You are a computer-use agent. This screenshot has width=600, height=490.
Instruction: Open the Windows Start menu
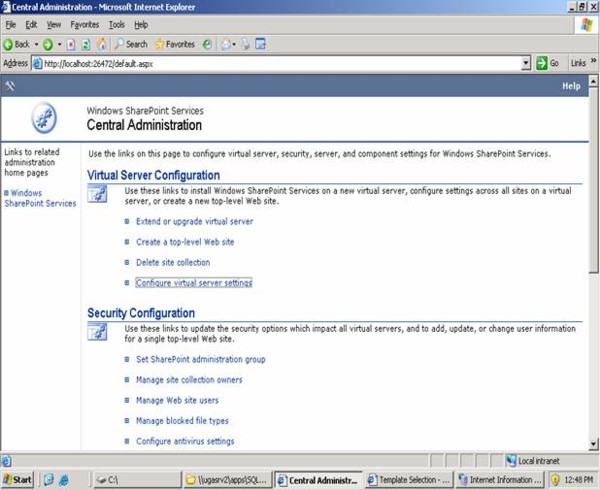[17, 480]
